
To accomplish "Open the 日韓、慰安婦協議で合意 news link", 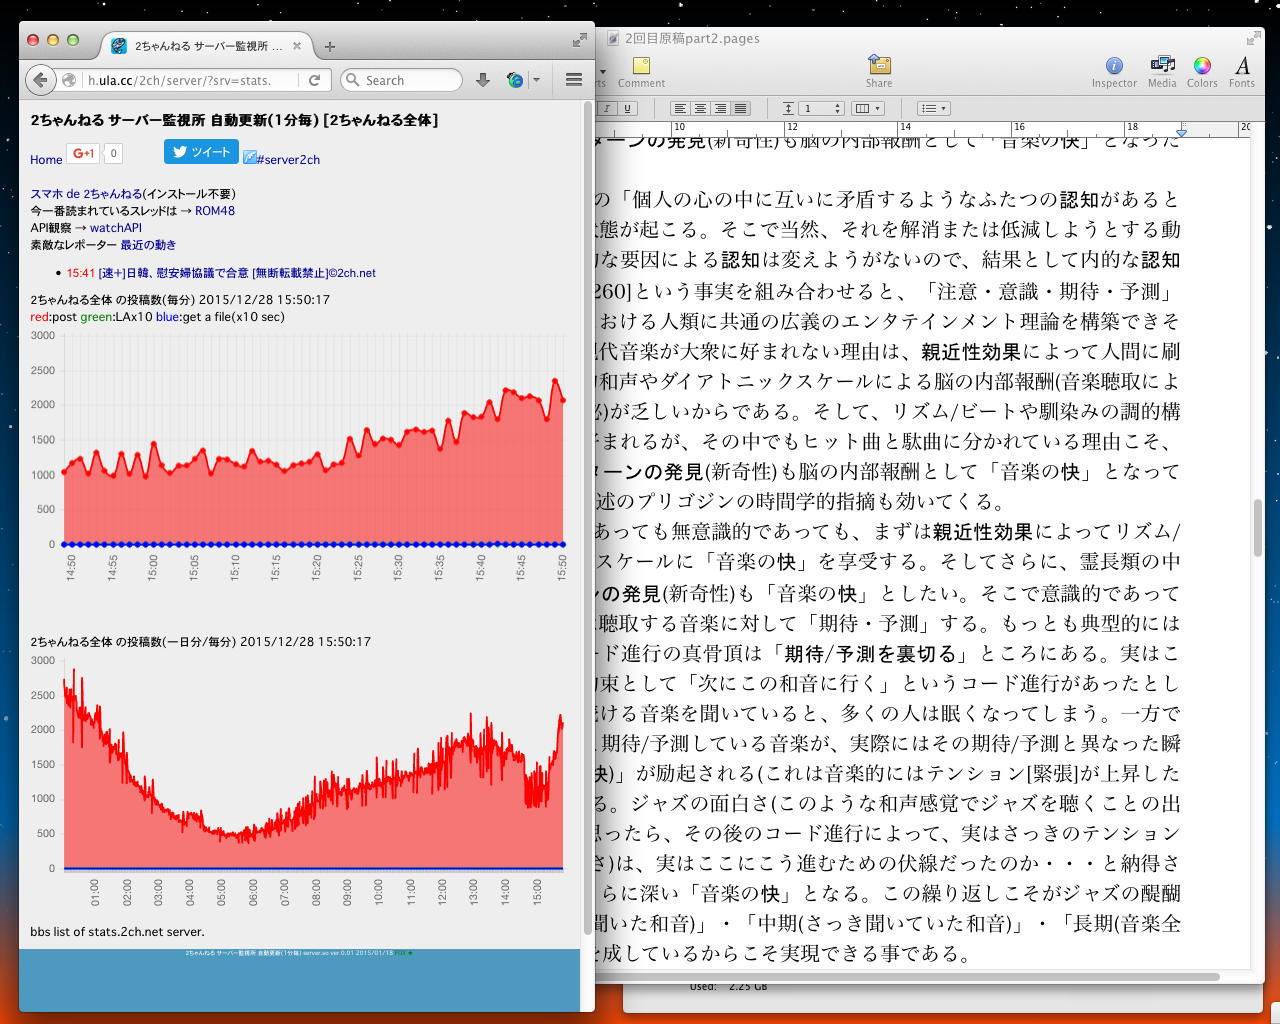I will click(x=237, y=273).
